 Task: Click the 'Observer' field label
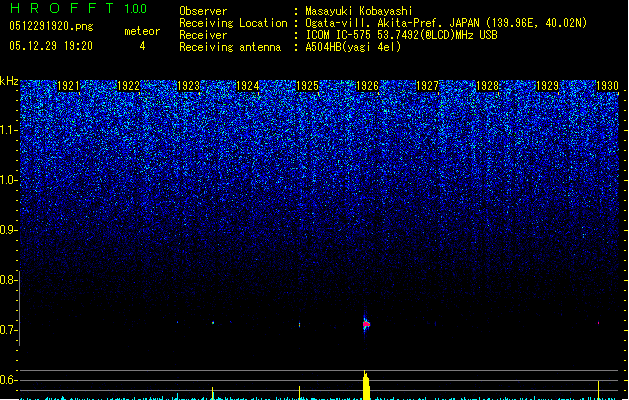pyautogui.click(x=203, y=11)
